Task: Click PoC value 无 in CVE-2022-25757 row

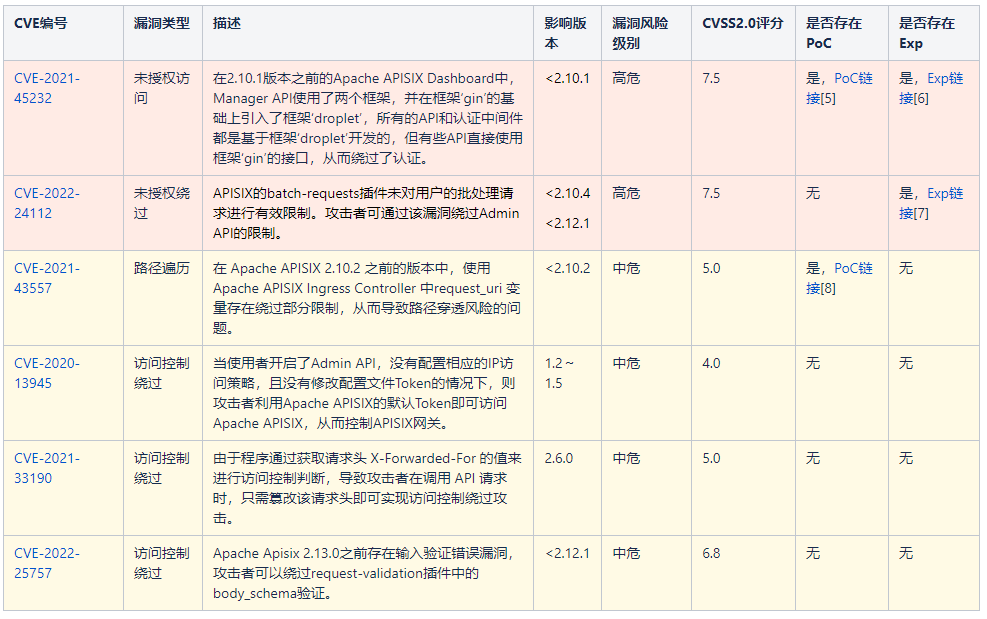Action: pos(813,554)
